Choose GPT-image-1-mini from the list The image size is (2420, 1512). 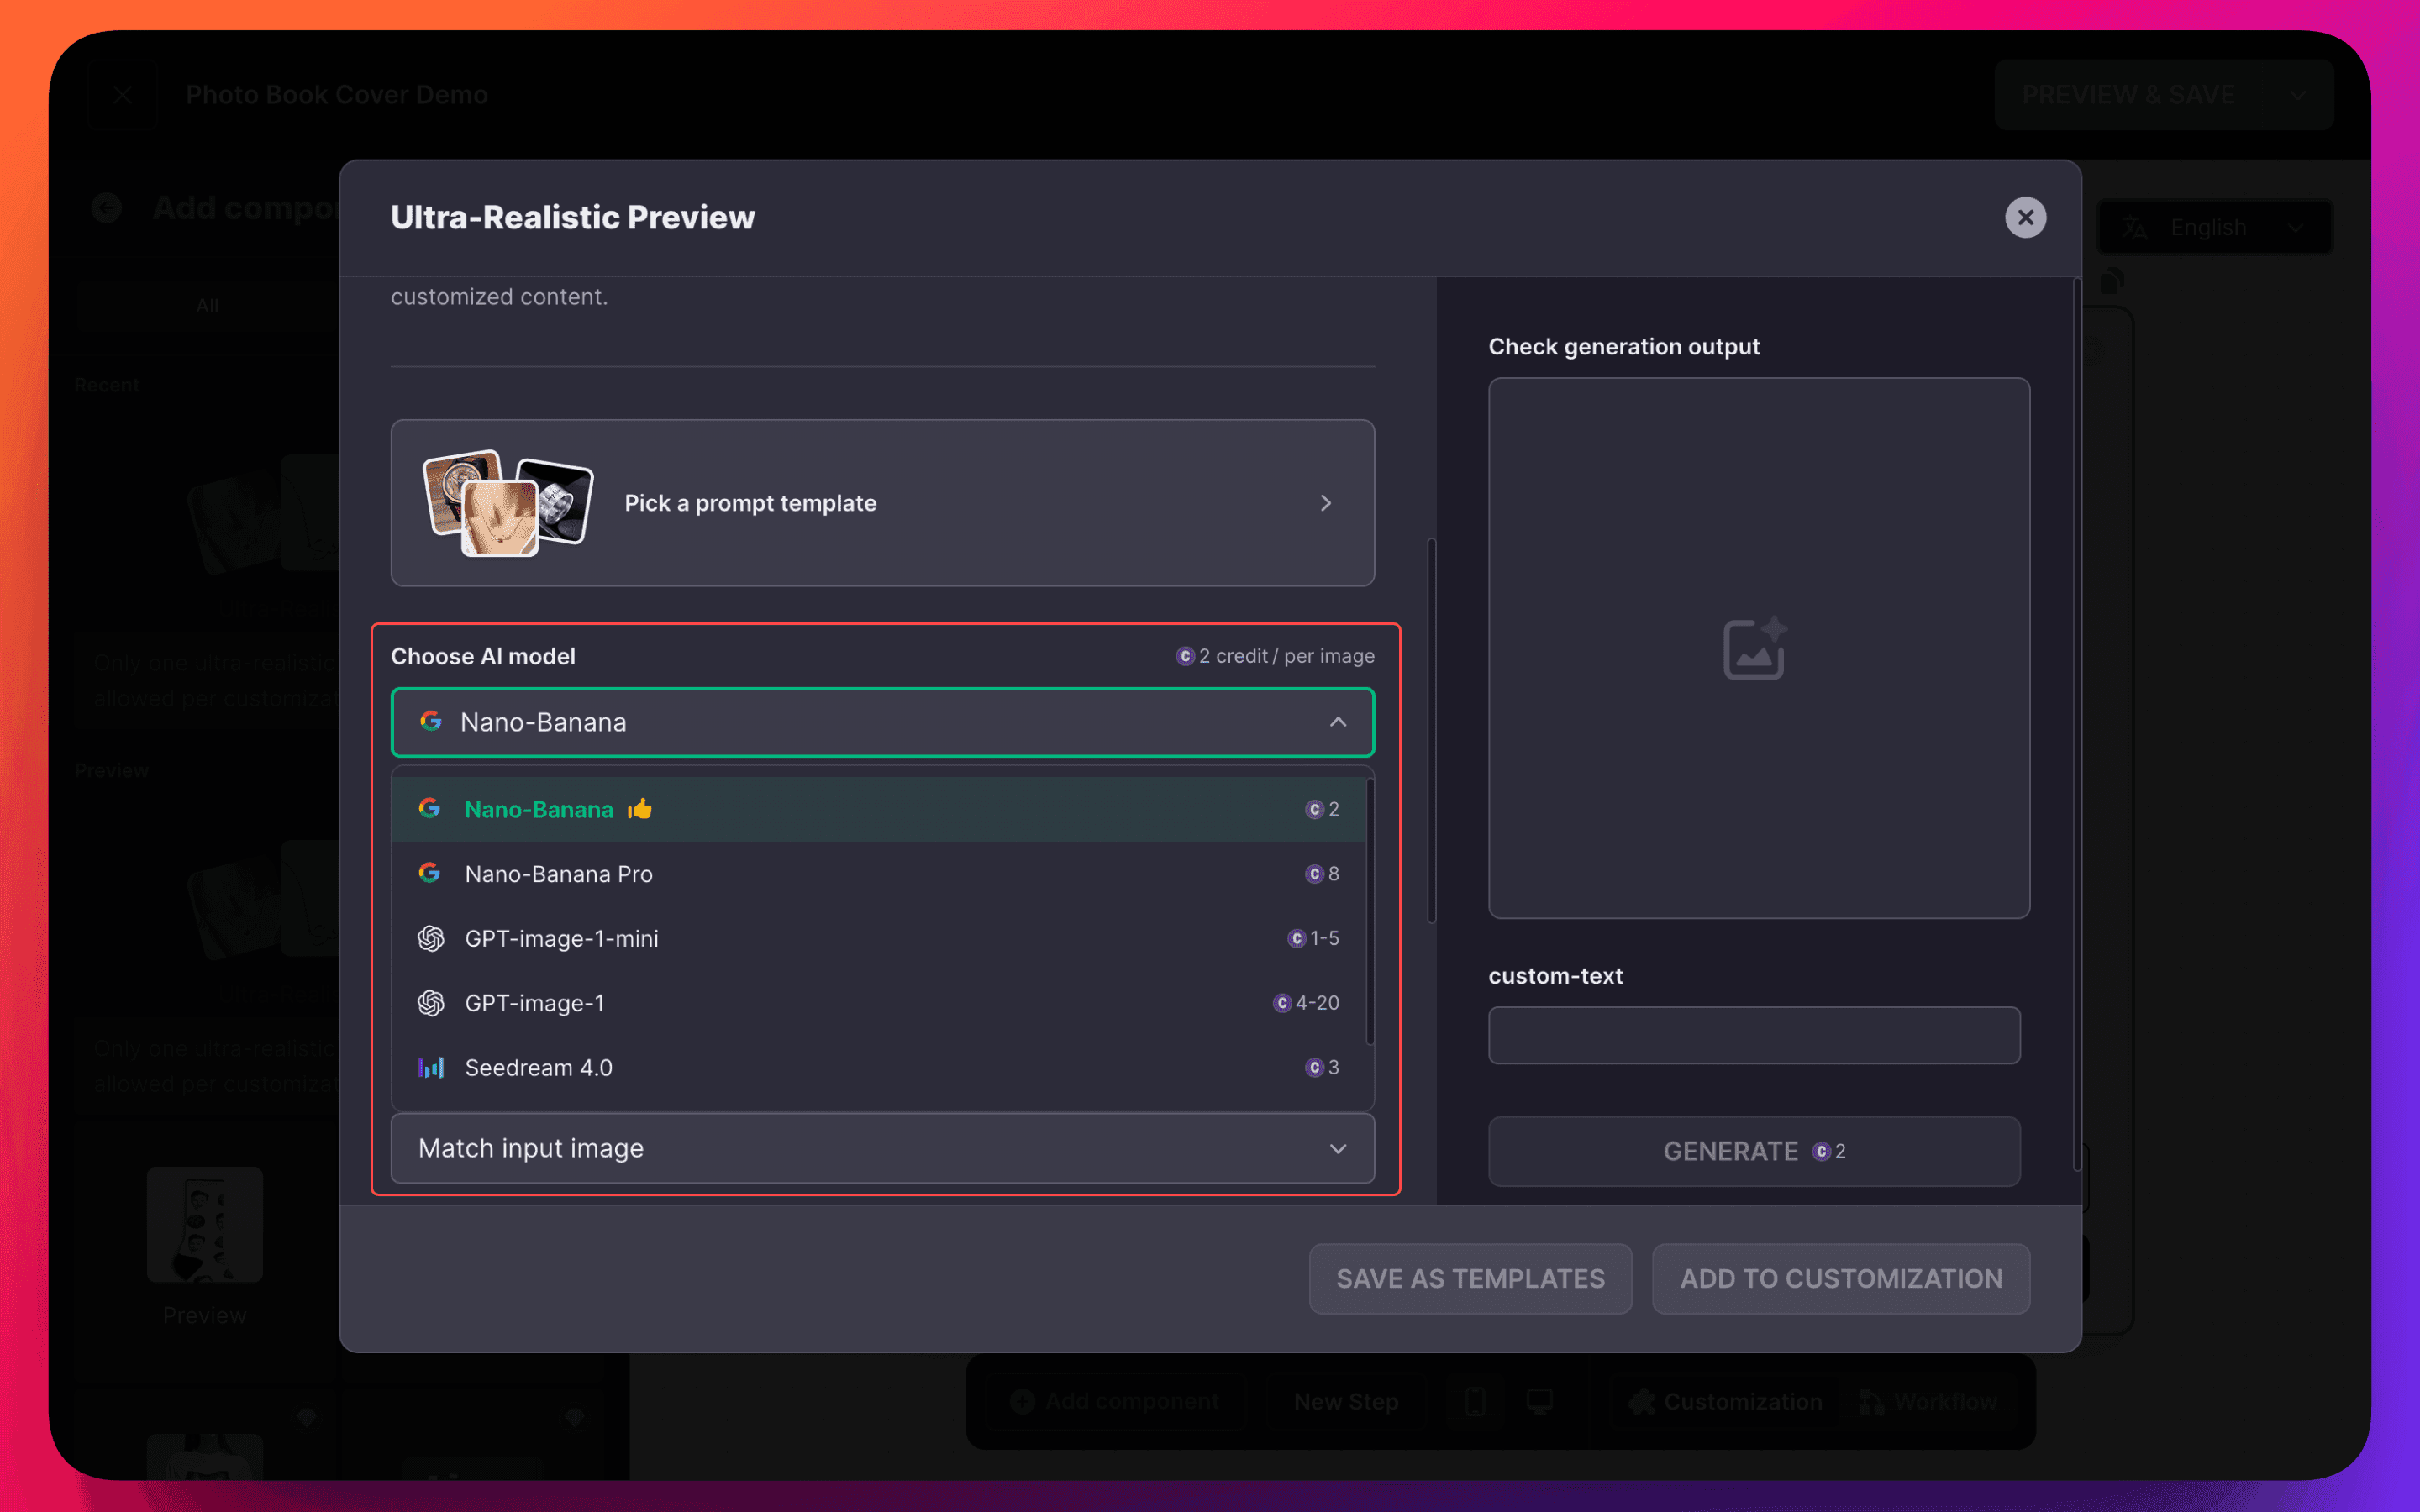tap(561, 938)
